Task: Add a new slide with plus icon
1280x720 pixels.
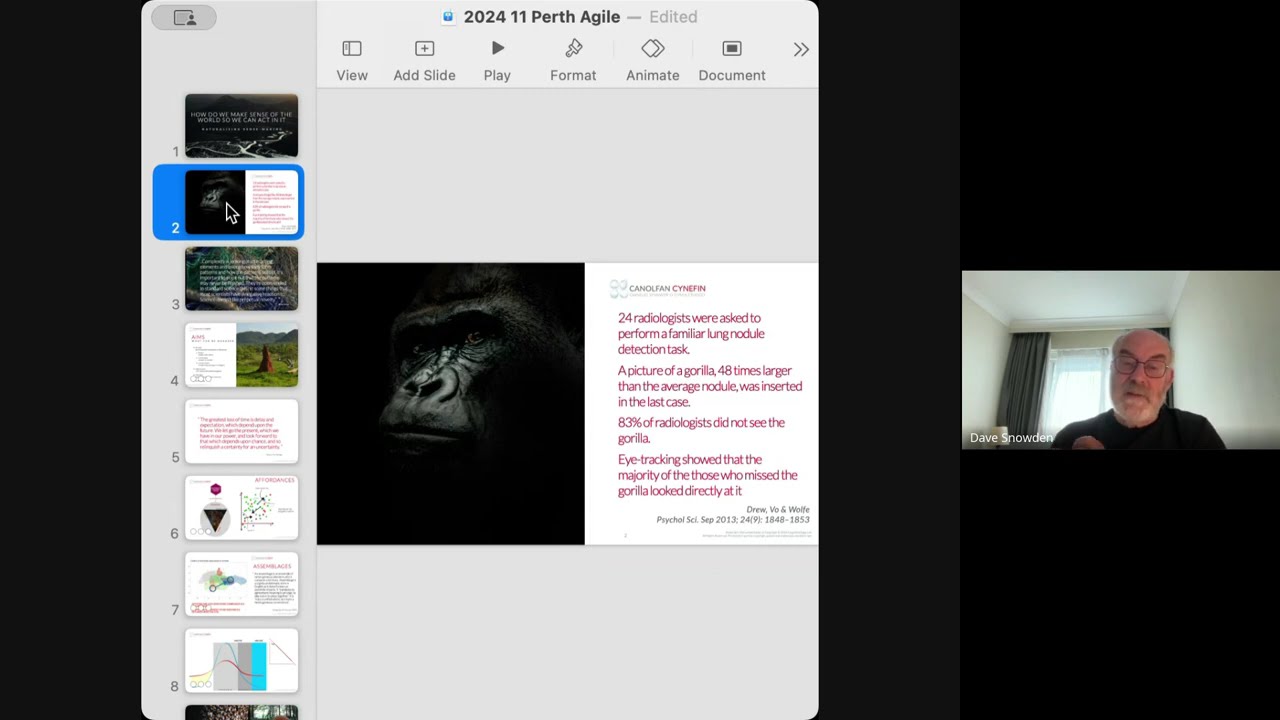Action: point(424,49)
